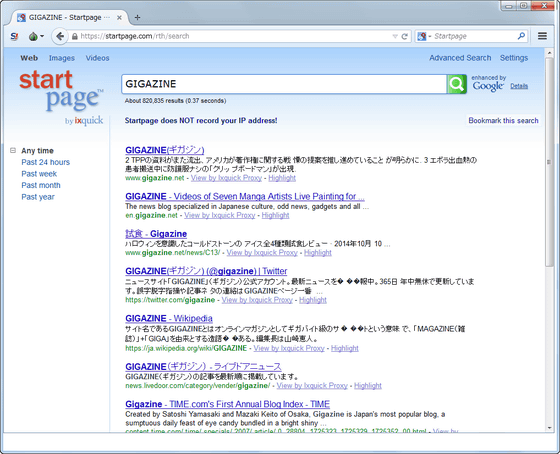Click About 820,835 results text

[x=175, y=101]
